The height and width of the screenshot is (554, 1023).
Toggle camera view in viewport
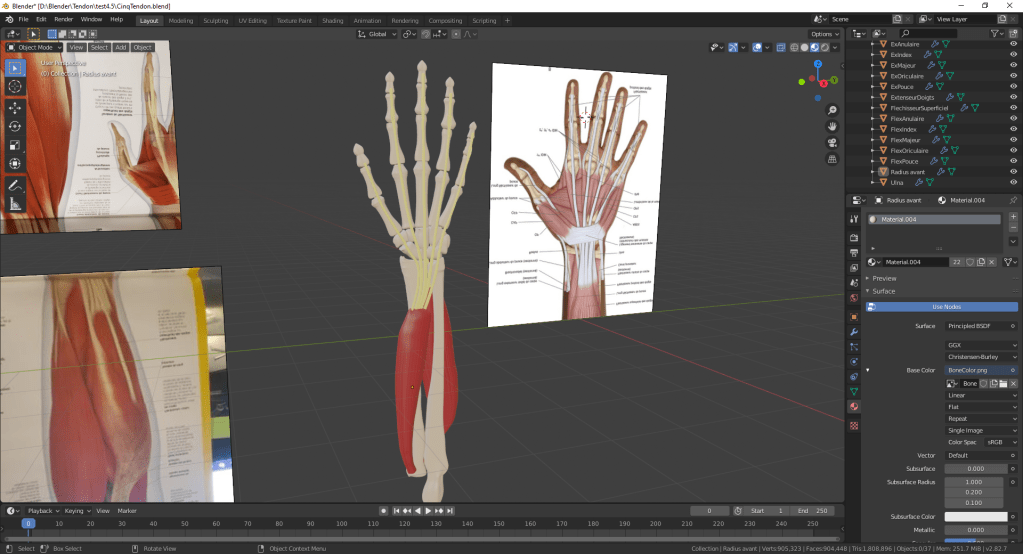tap(832, 143)
